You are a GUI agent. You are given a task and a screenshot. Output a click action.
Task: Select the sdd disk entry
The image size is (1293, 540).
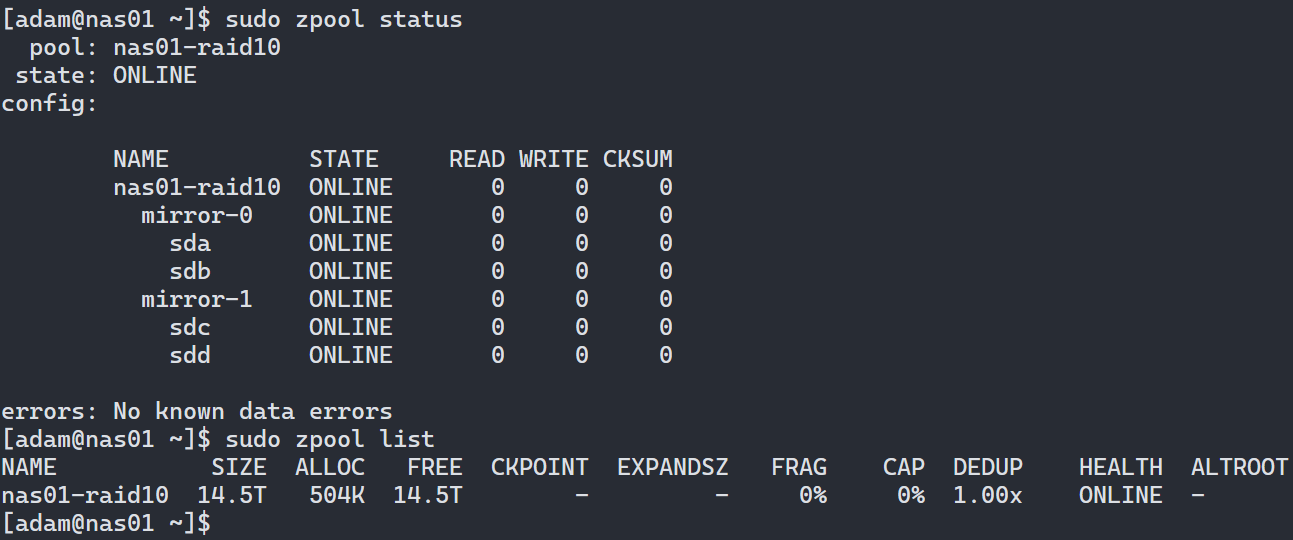(x=190, y=356)
